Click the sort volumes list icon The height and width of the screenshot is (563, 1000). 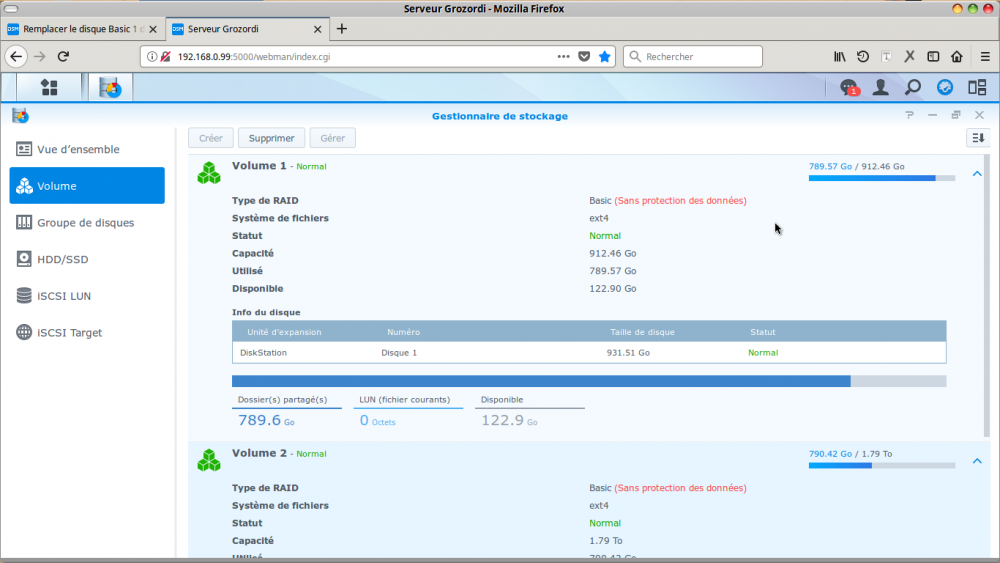[x=978, y=138]
